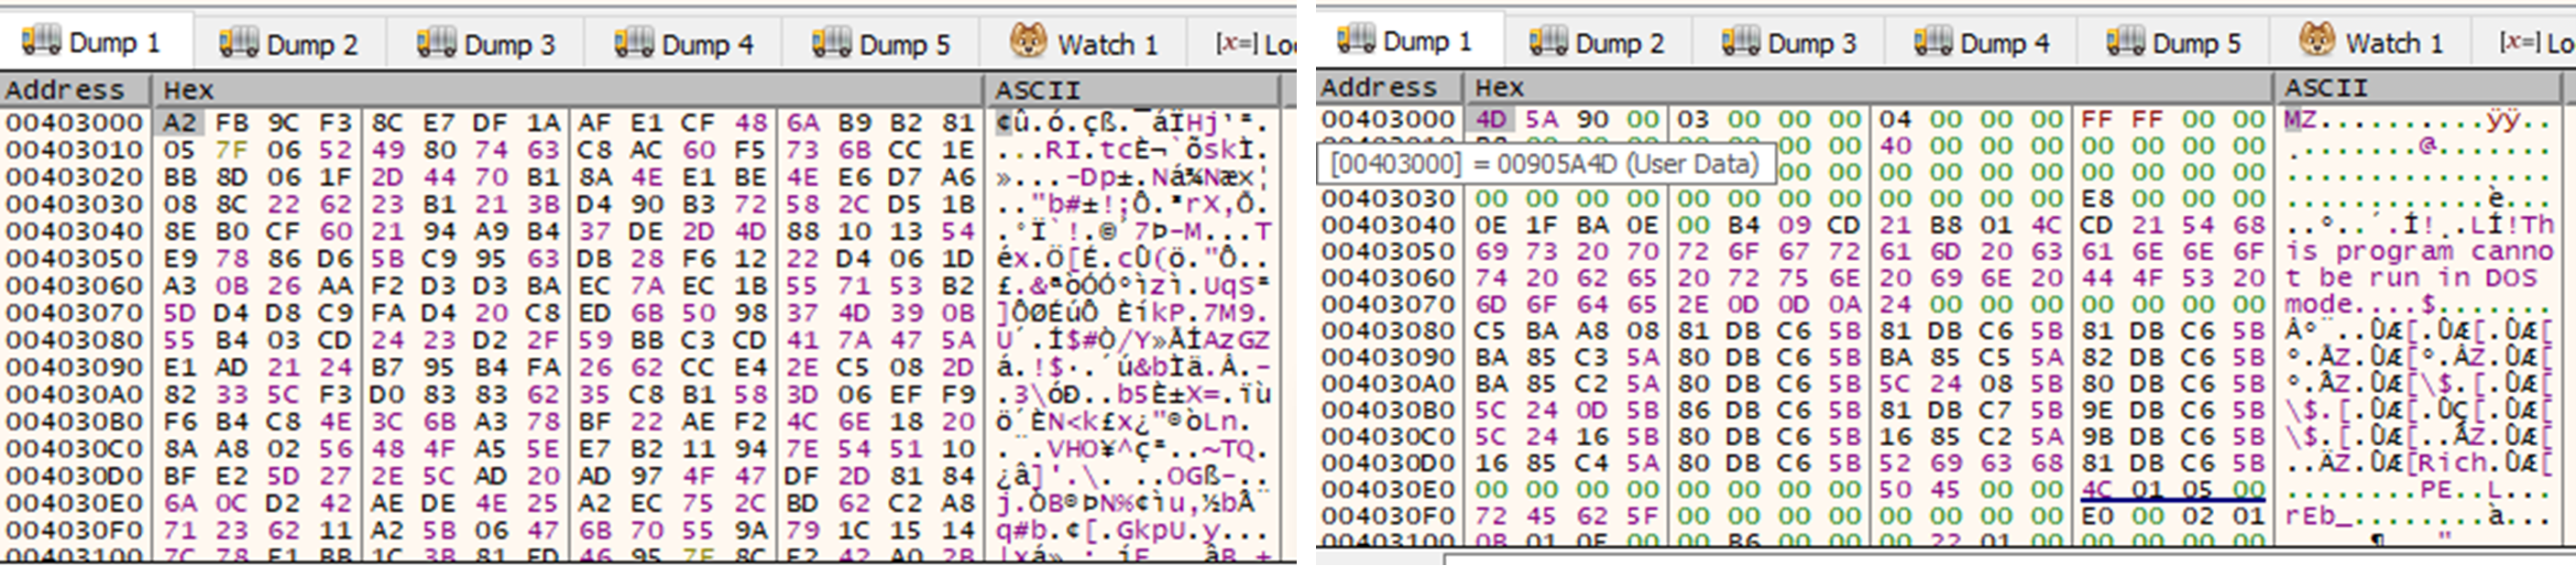Click underlined '4C 01 05 00' bytes
The width and height of the screenshot is (2576, 566).
coord(2172,489)
